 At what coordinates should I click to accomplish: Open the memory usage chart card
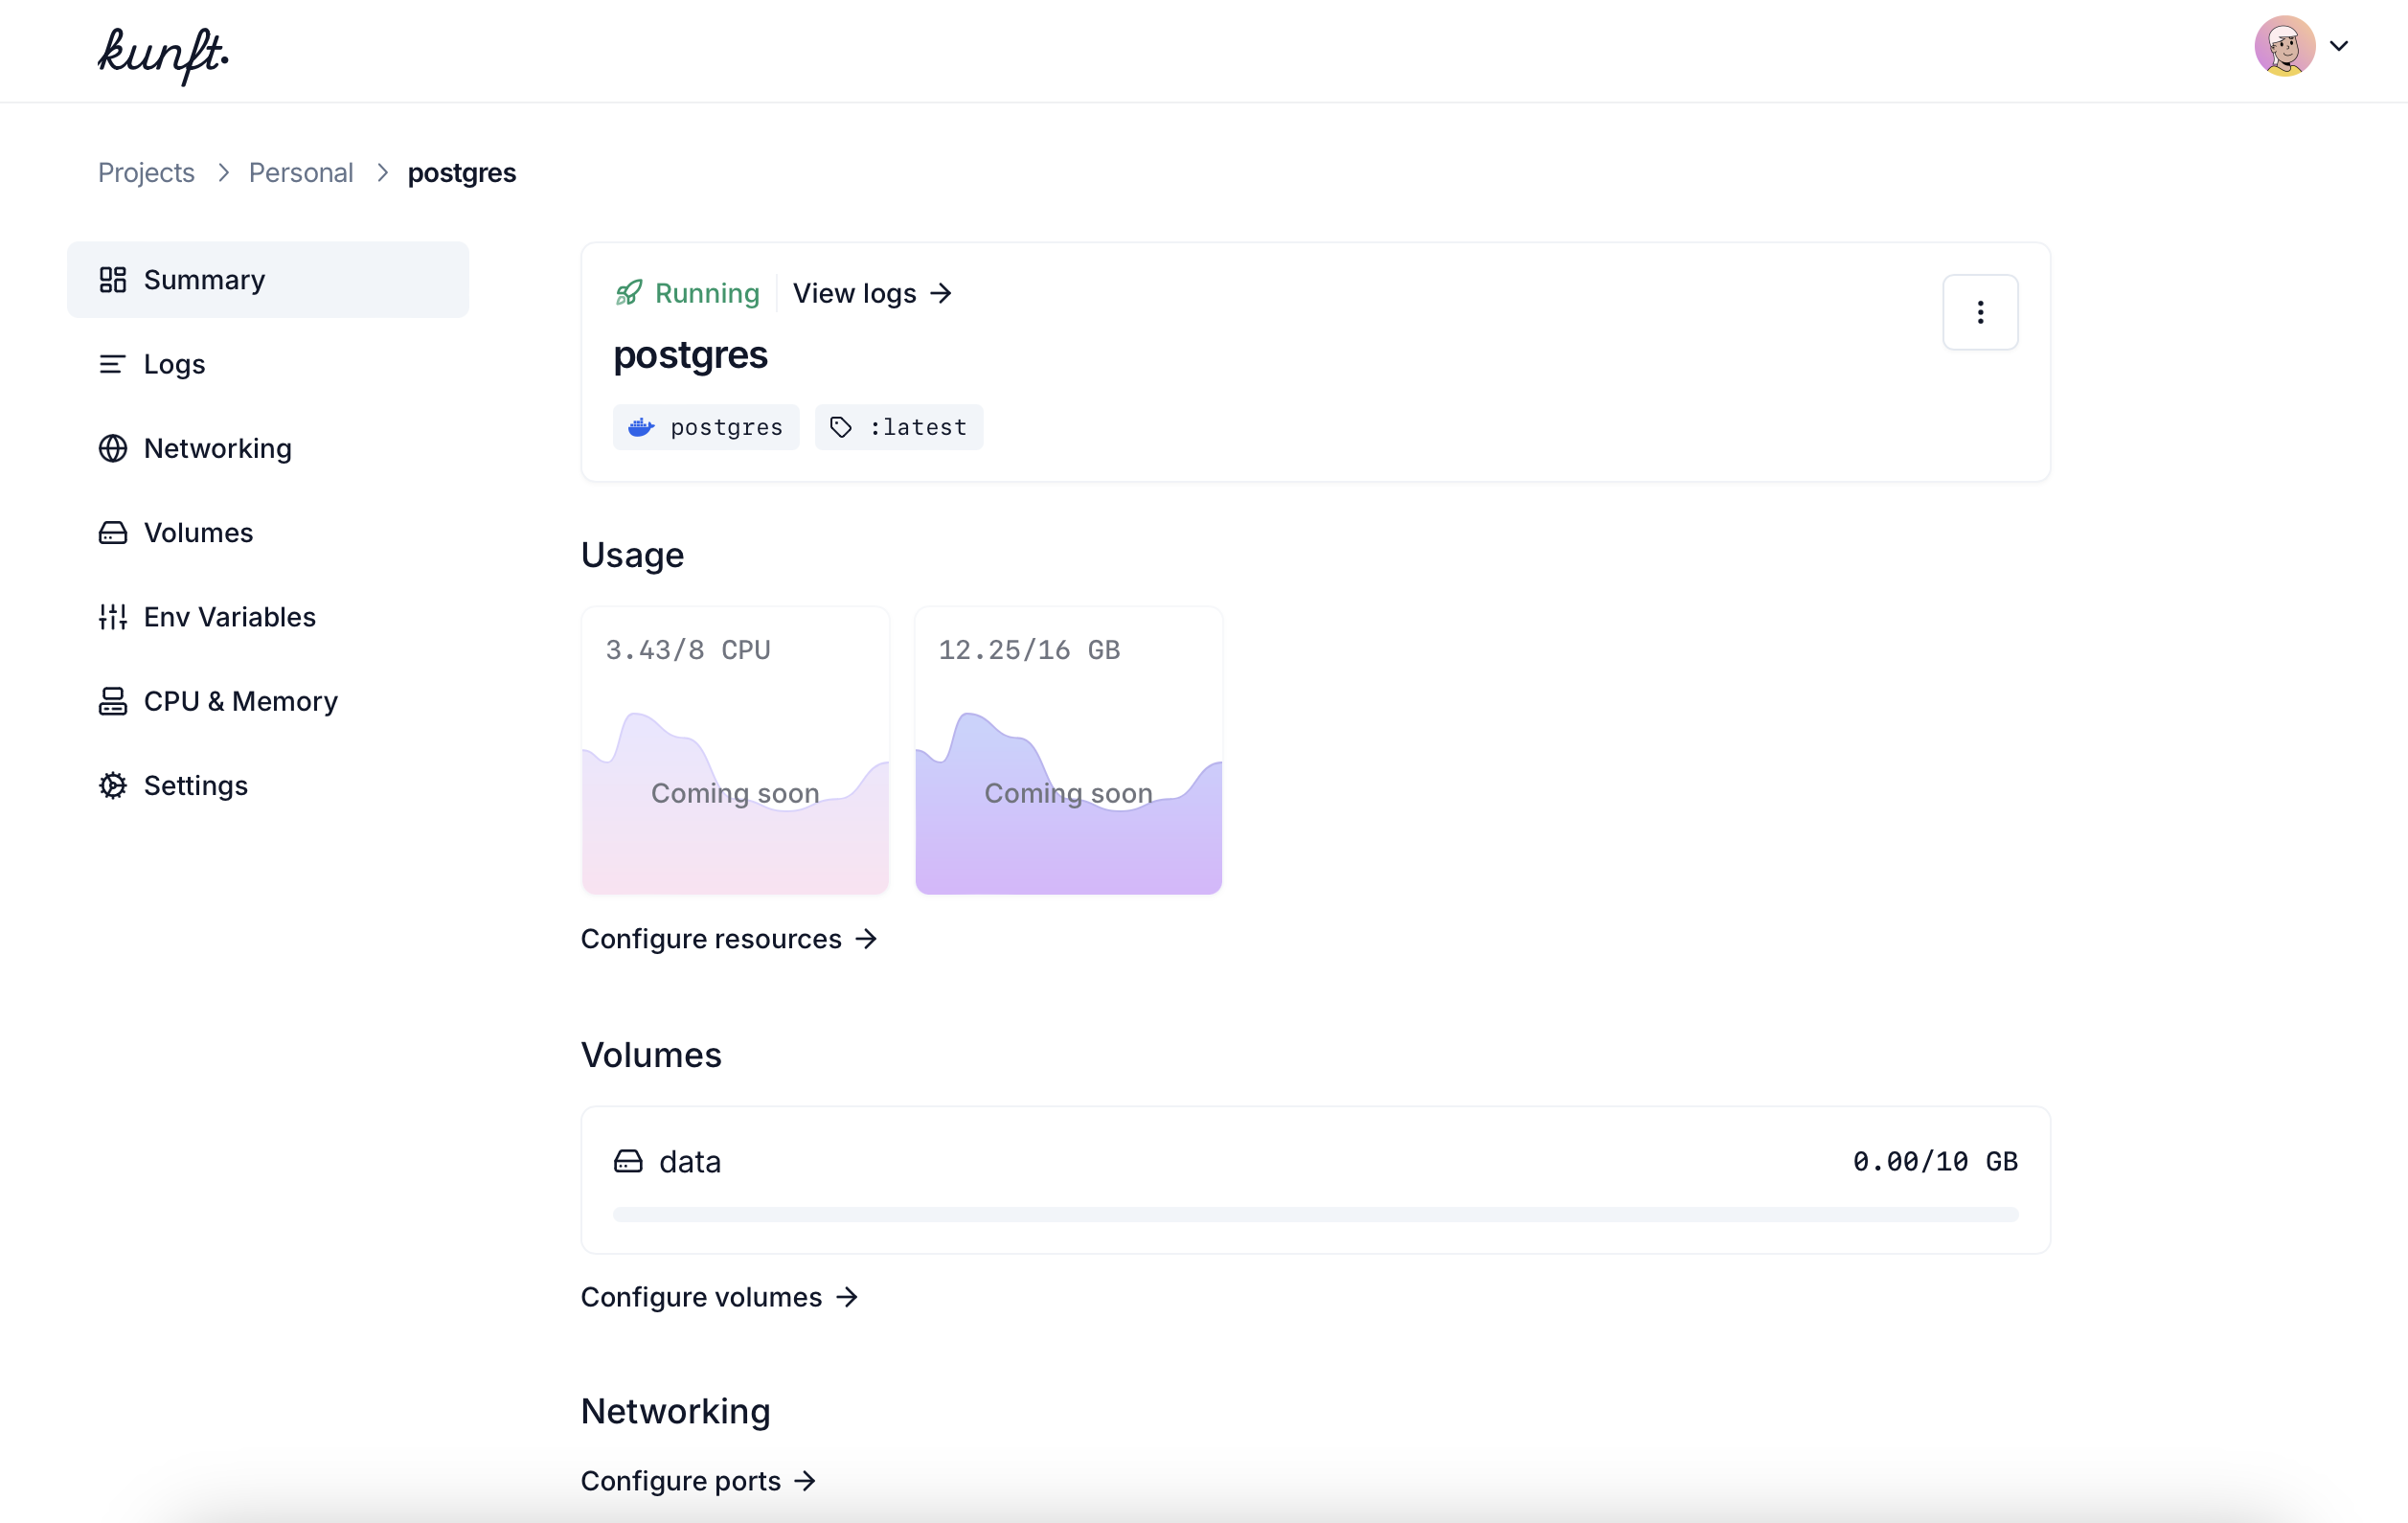1068,750
